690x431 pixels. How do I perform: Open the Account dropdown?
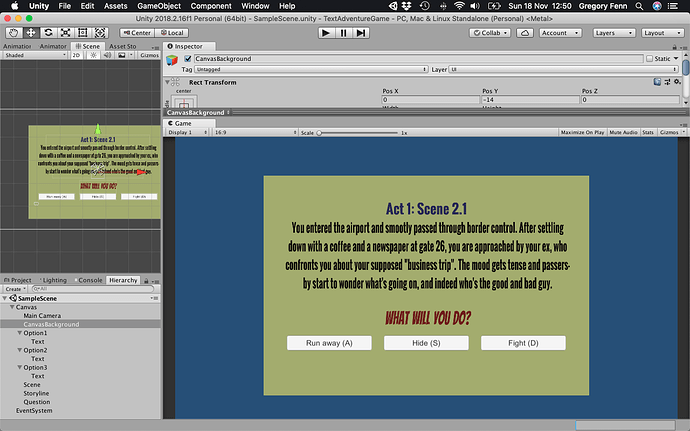pos(560,33)
